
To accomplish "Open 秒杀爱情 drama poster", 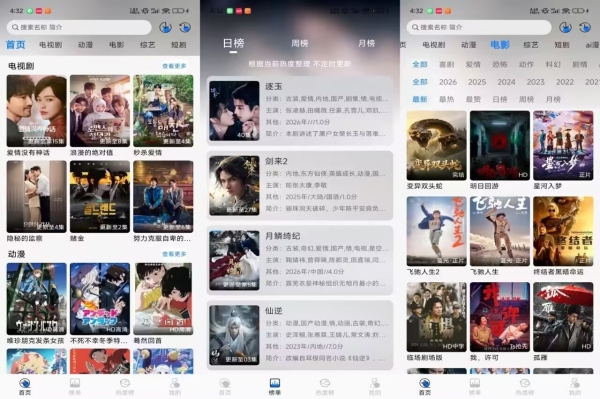I will (163, 111).
